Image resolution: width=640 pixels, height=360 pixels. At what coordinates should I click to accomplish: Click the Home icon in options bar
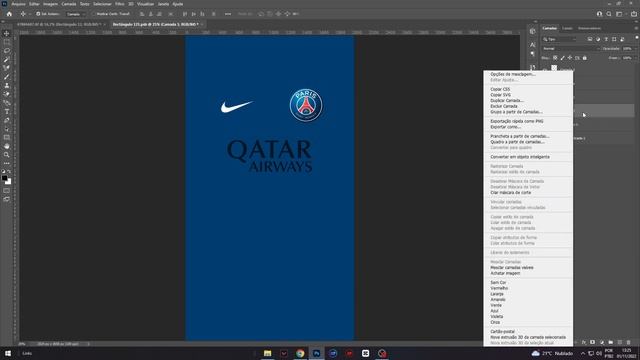[9, 14]
